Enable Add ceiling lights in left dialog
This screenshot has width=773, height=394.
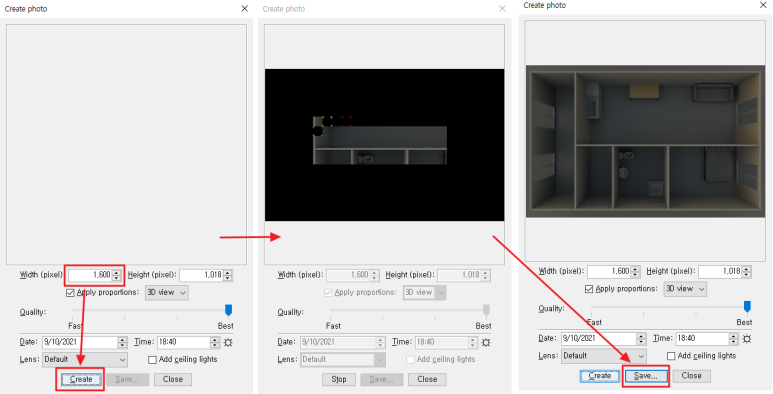[152, 360]
